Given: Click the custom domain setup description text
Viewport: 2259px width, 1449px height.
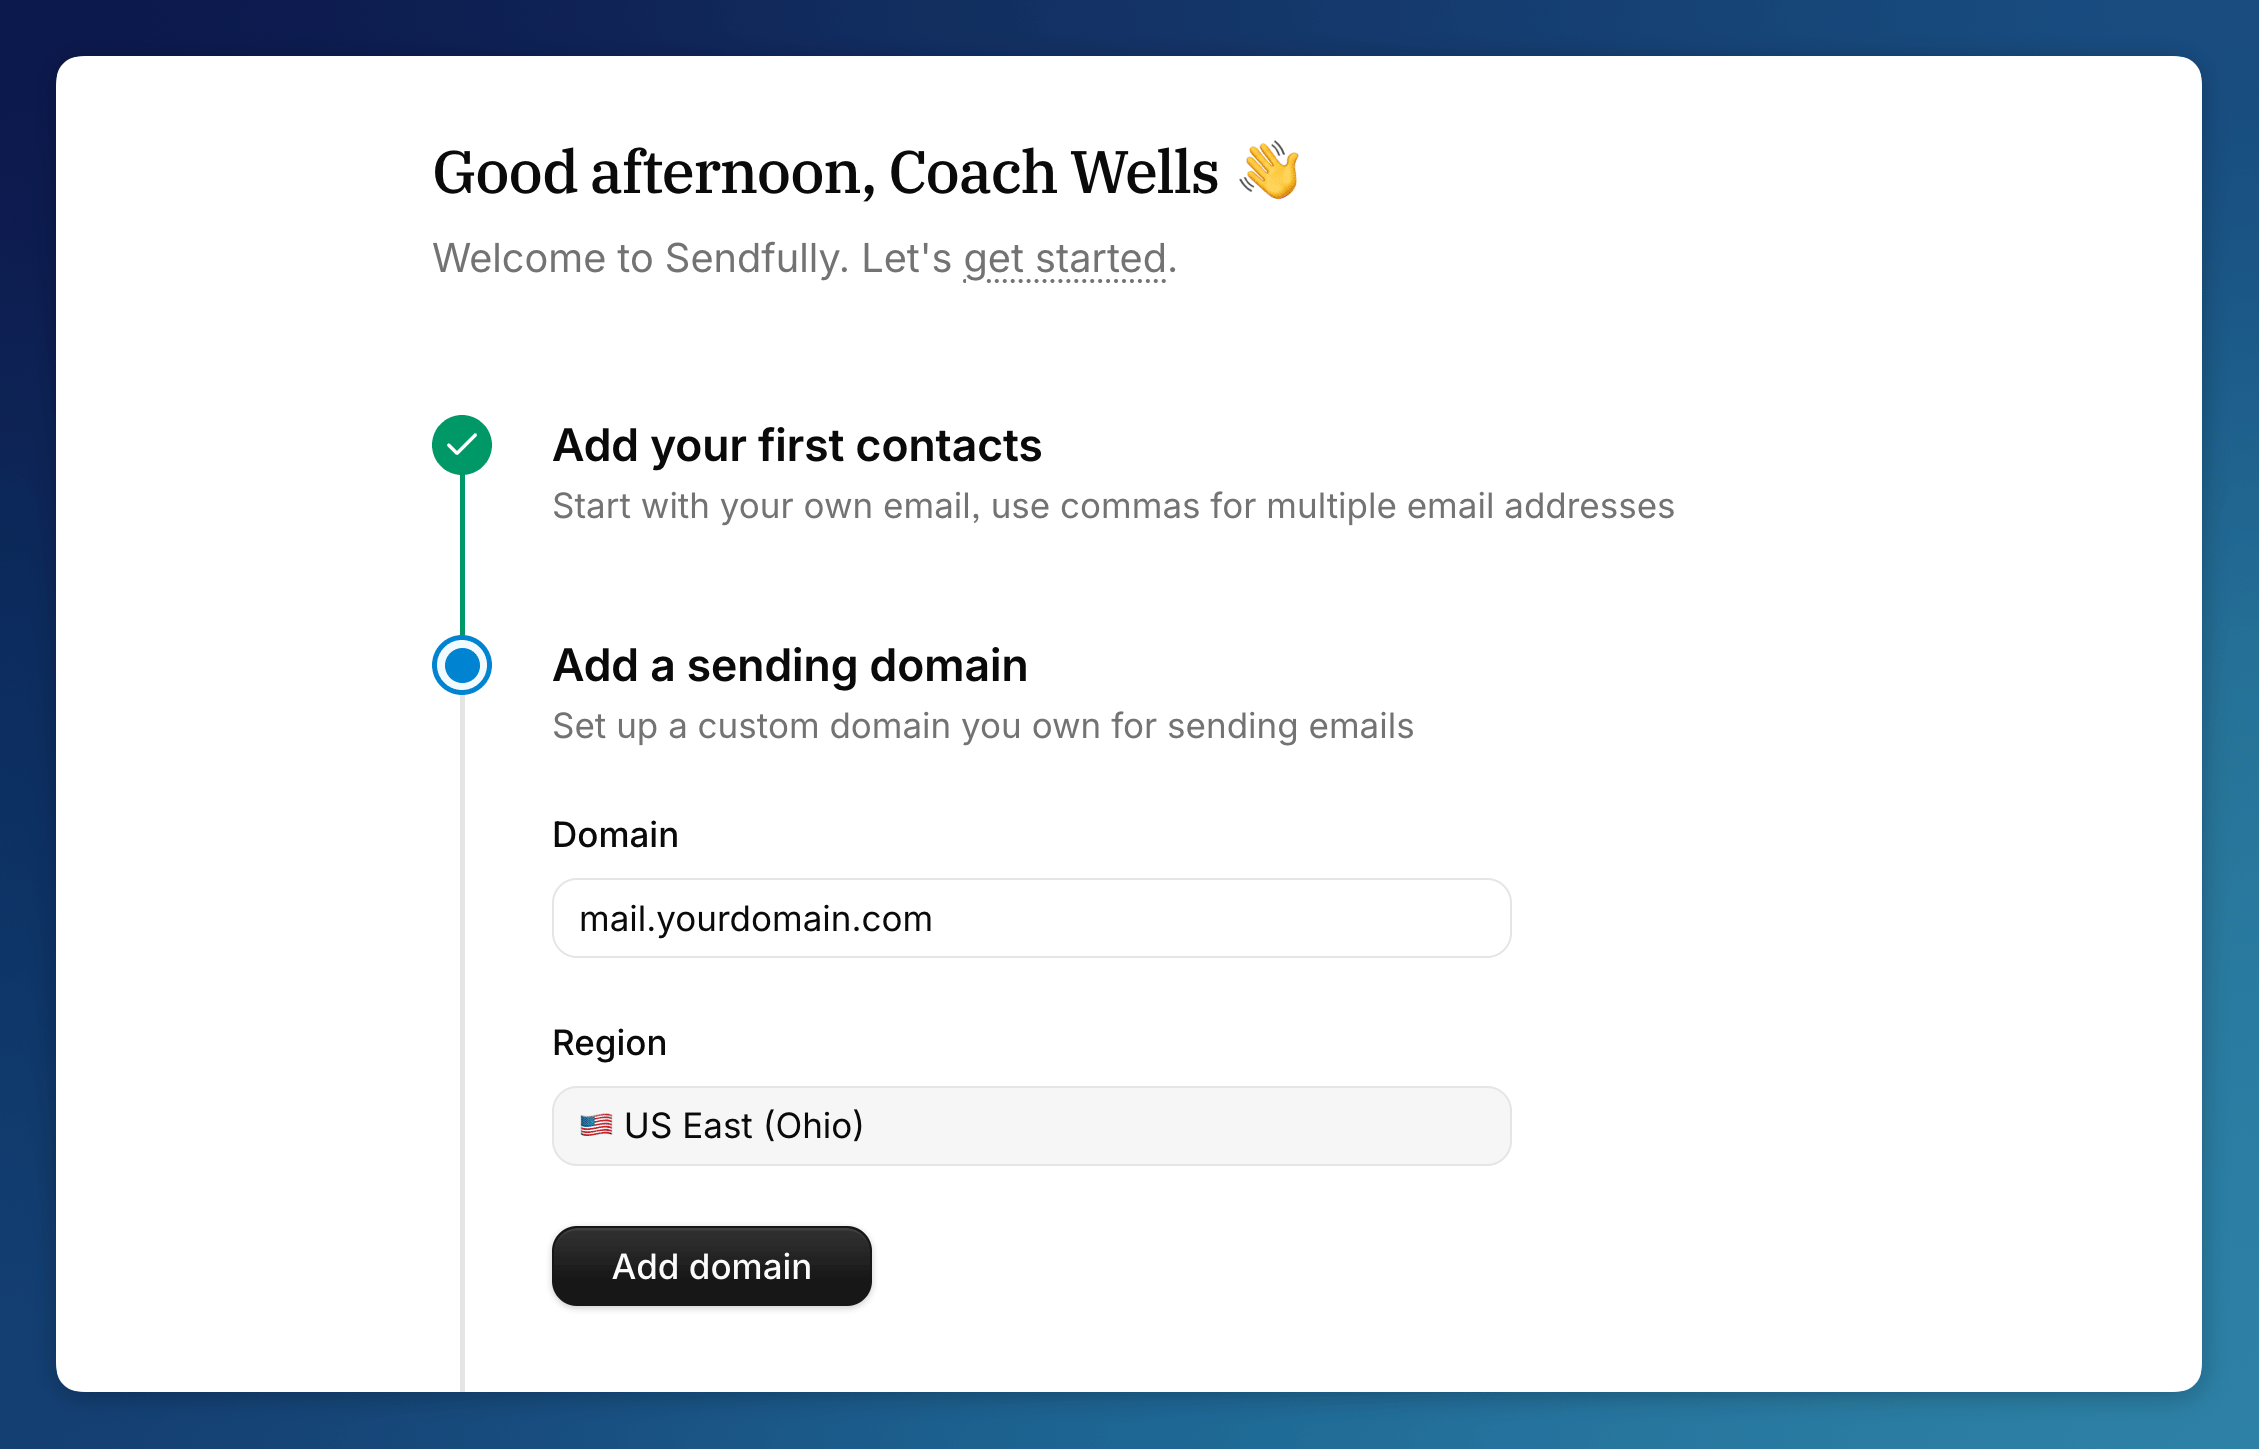Looking at the screenshot, I should tap(982, 726).
